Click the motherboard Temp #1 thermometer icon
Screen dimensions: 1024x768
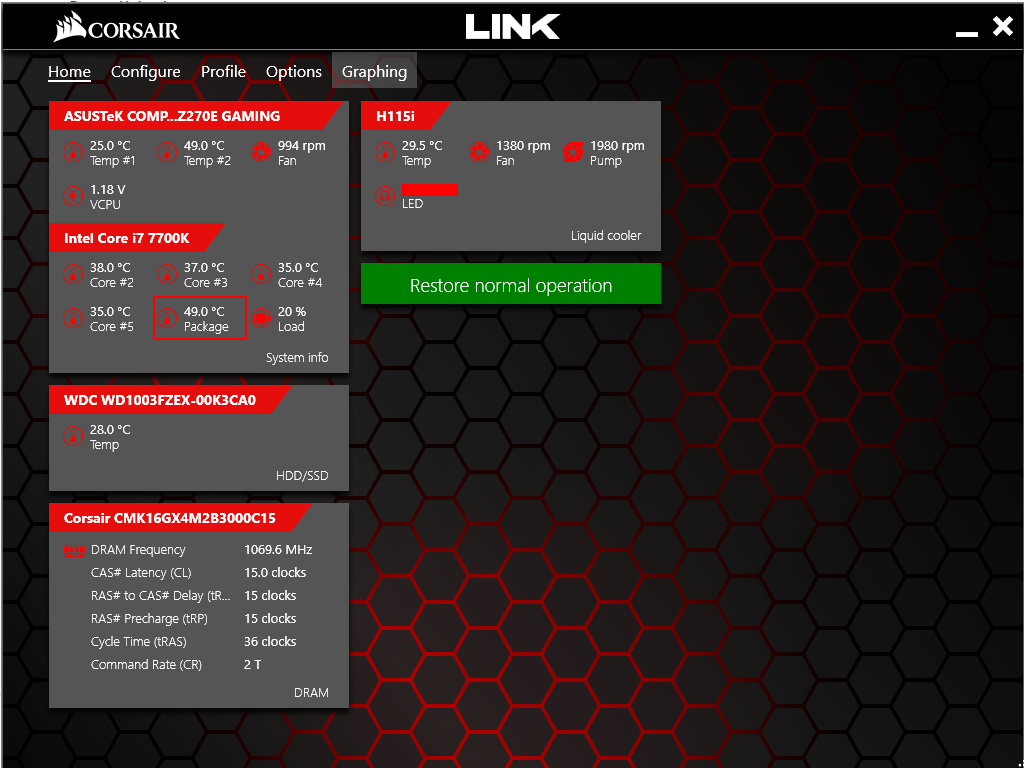[x=73, y=153]
